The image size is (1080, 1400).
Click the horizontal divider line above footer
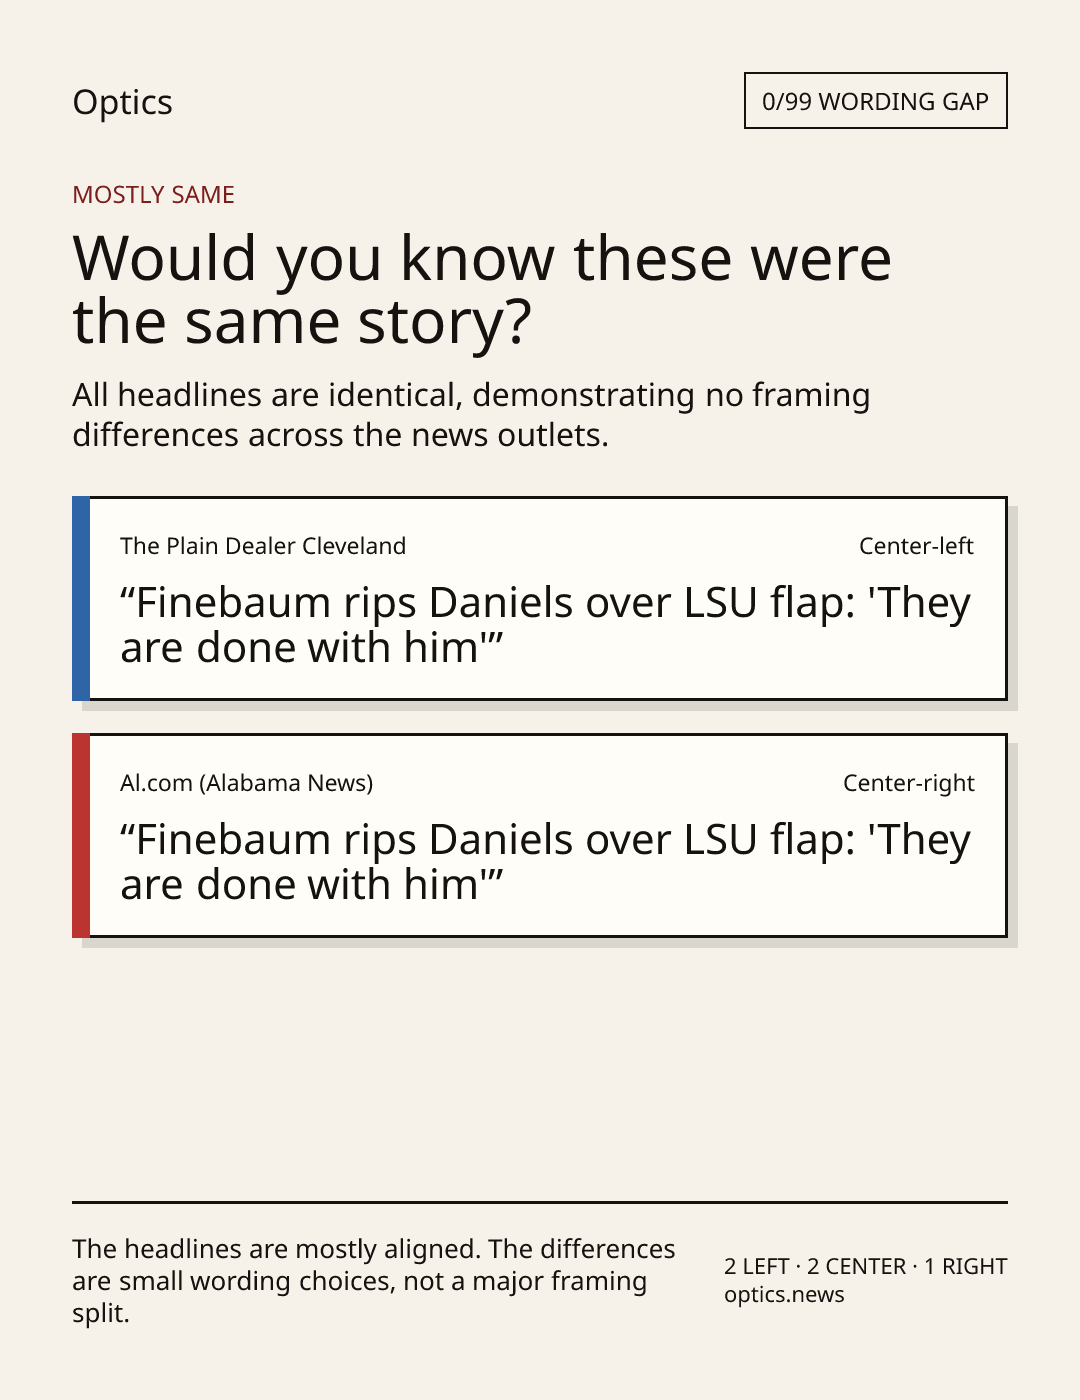click(x=540, y=1202)
